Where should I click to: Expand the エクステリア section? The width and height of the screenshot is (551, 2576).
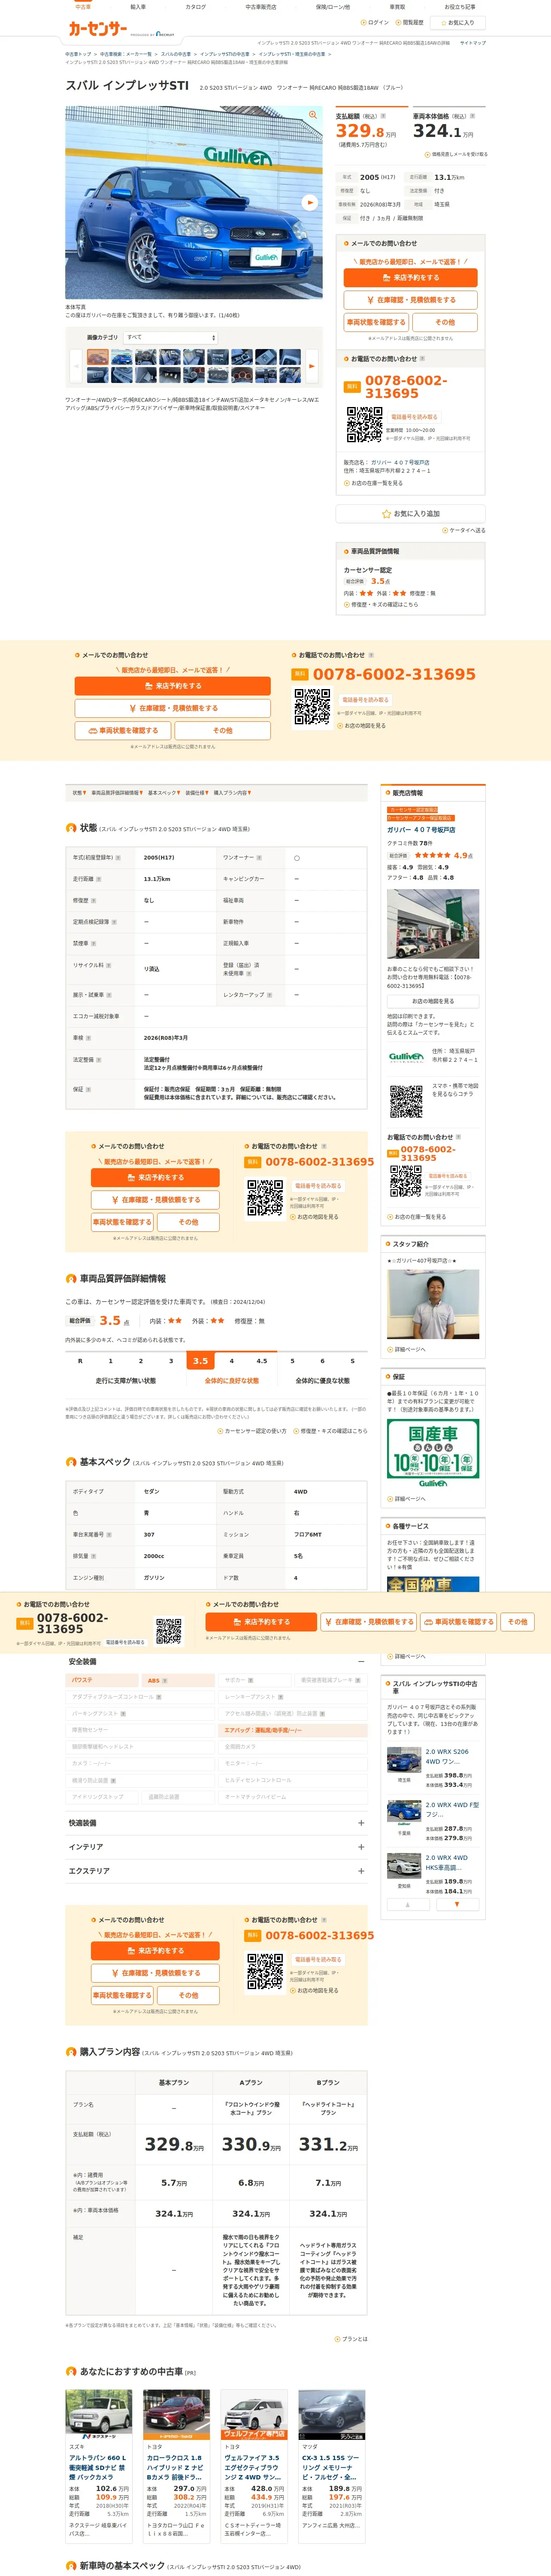(361, 1871)
